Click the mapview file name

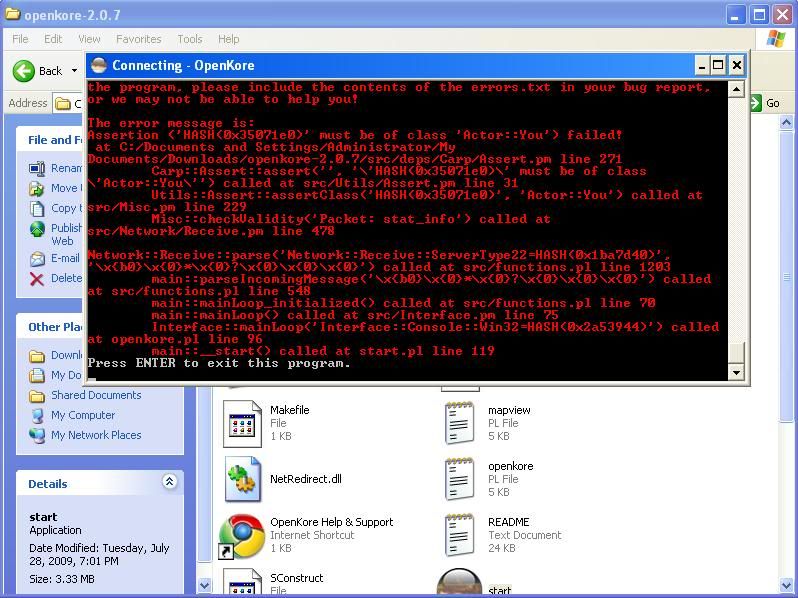[509, 410]
